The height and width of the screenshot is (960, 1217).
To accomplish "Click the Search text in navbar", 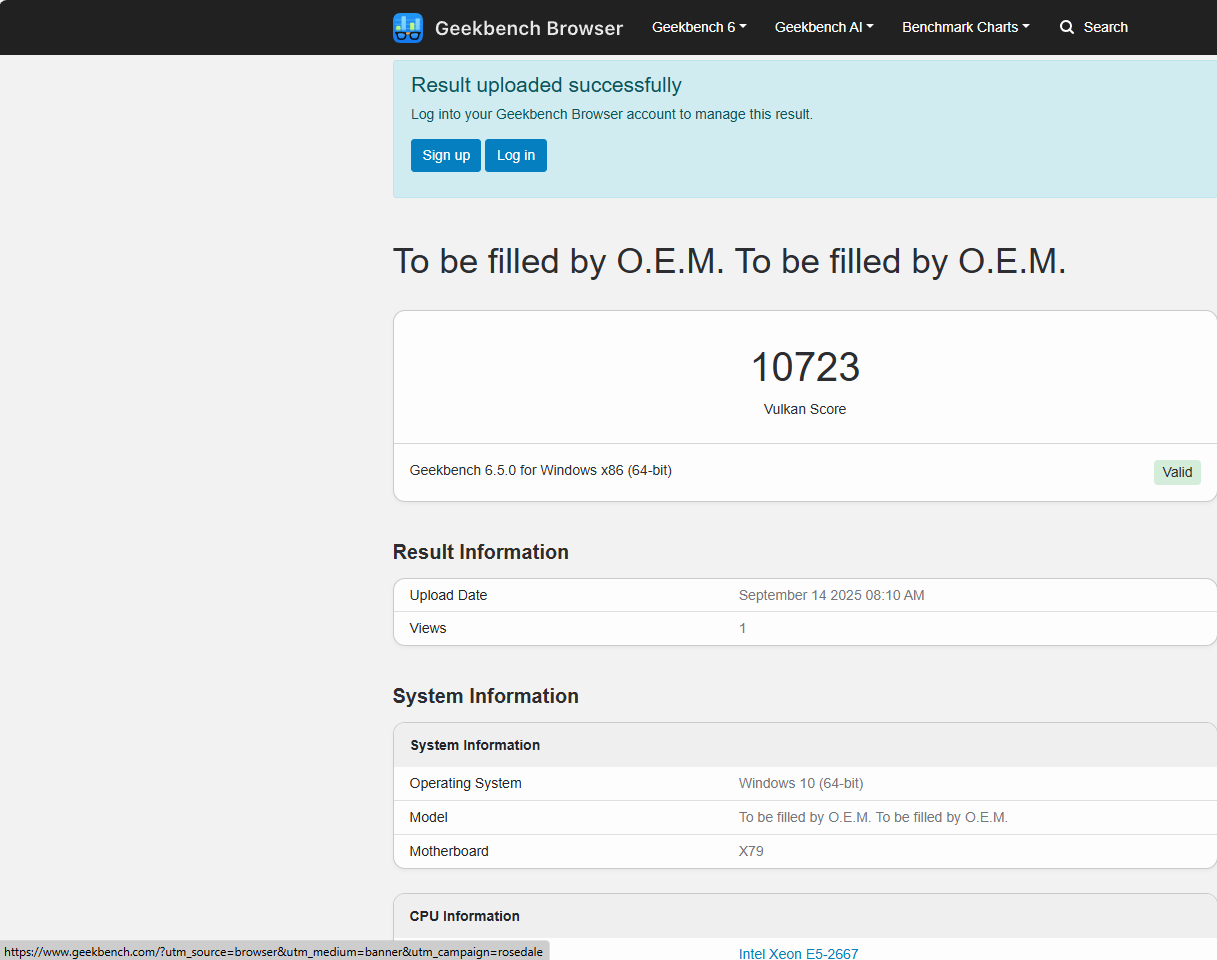I will pyautogui.click(x=1106, y=27).
